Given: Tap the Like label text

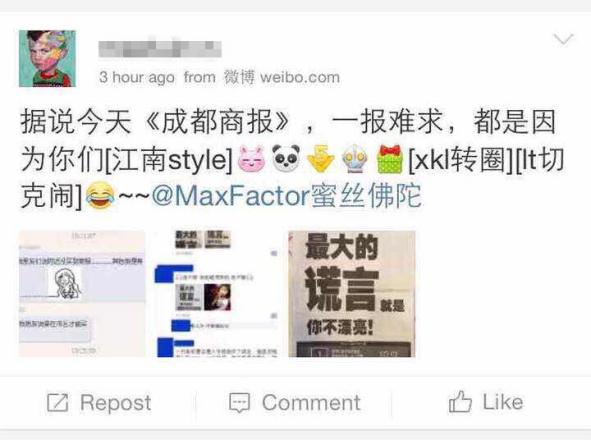Looking at the screenshot, I should [503, 402].
